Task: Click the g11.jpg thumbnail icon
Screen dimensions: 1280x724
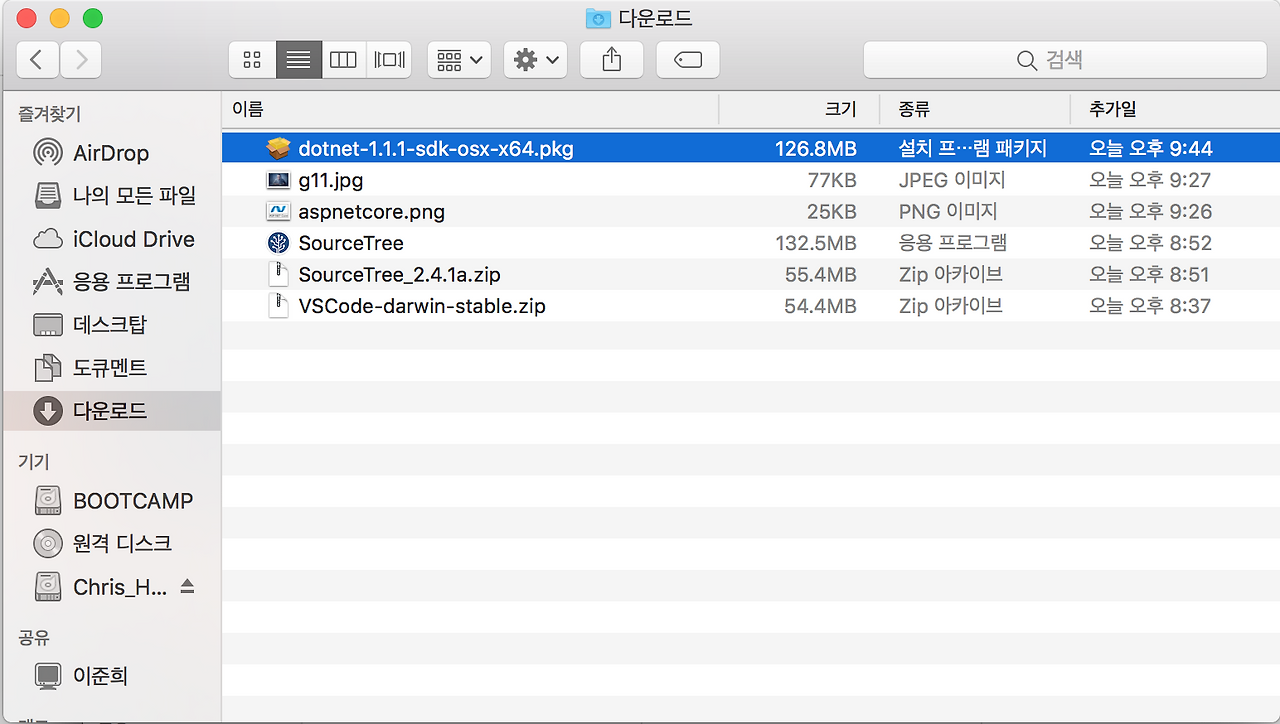Action: click(x=278, y=181)
